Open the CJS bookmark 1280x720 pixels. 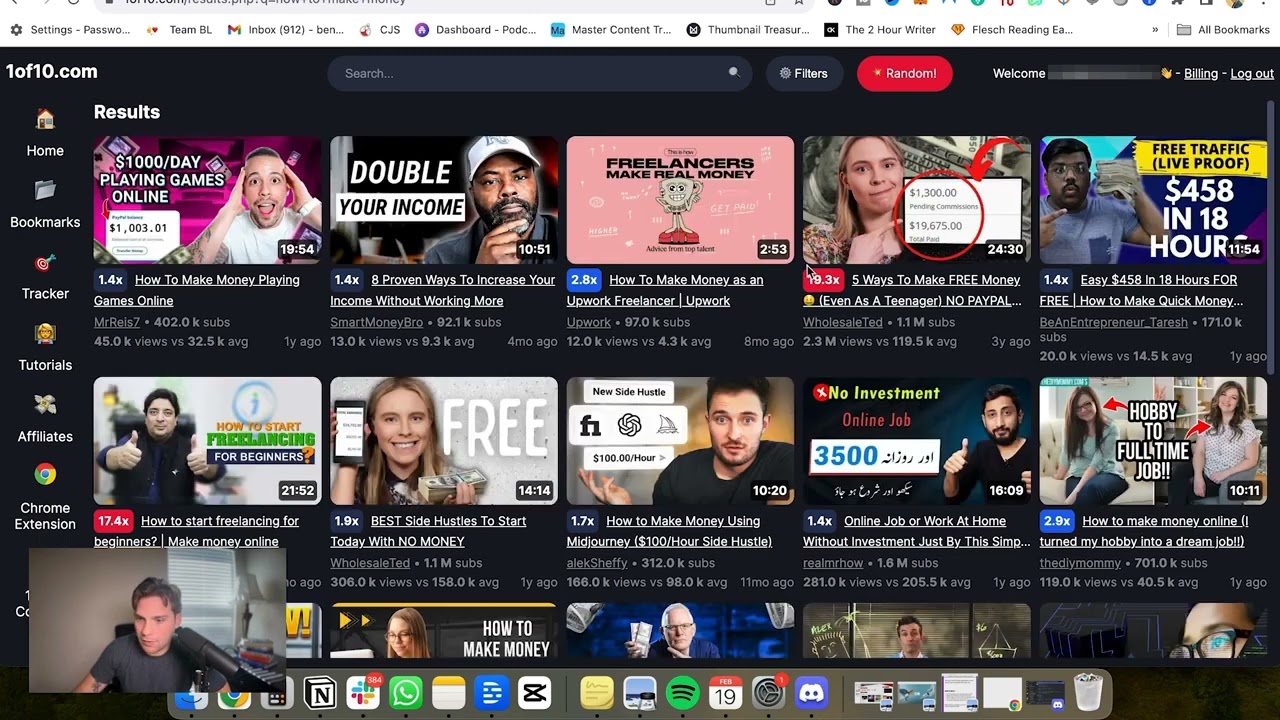[x=380, y=30]
